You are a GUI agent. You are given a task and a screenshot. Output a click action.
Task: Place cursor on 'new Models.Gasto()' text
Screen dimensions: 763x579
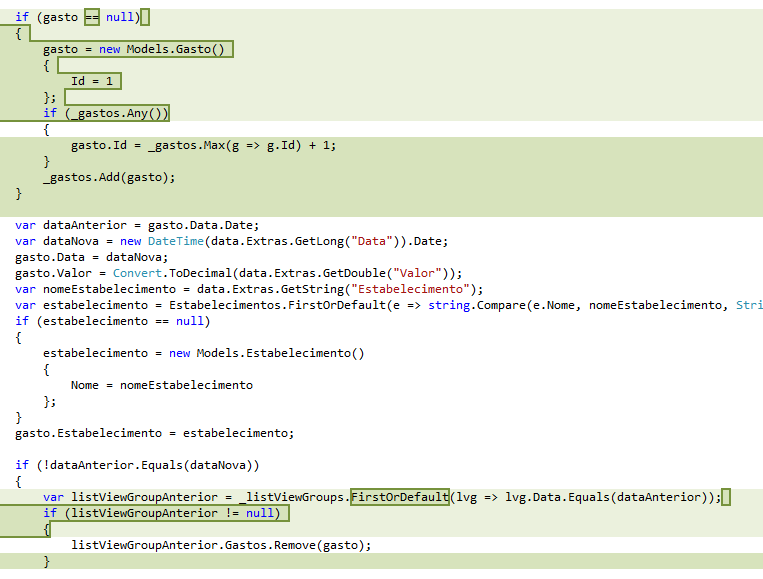[x=162, y=49]
